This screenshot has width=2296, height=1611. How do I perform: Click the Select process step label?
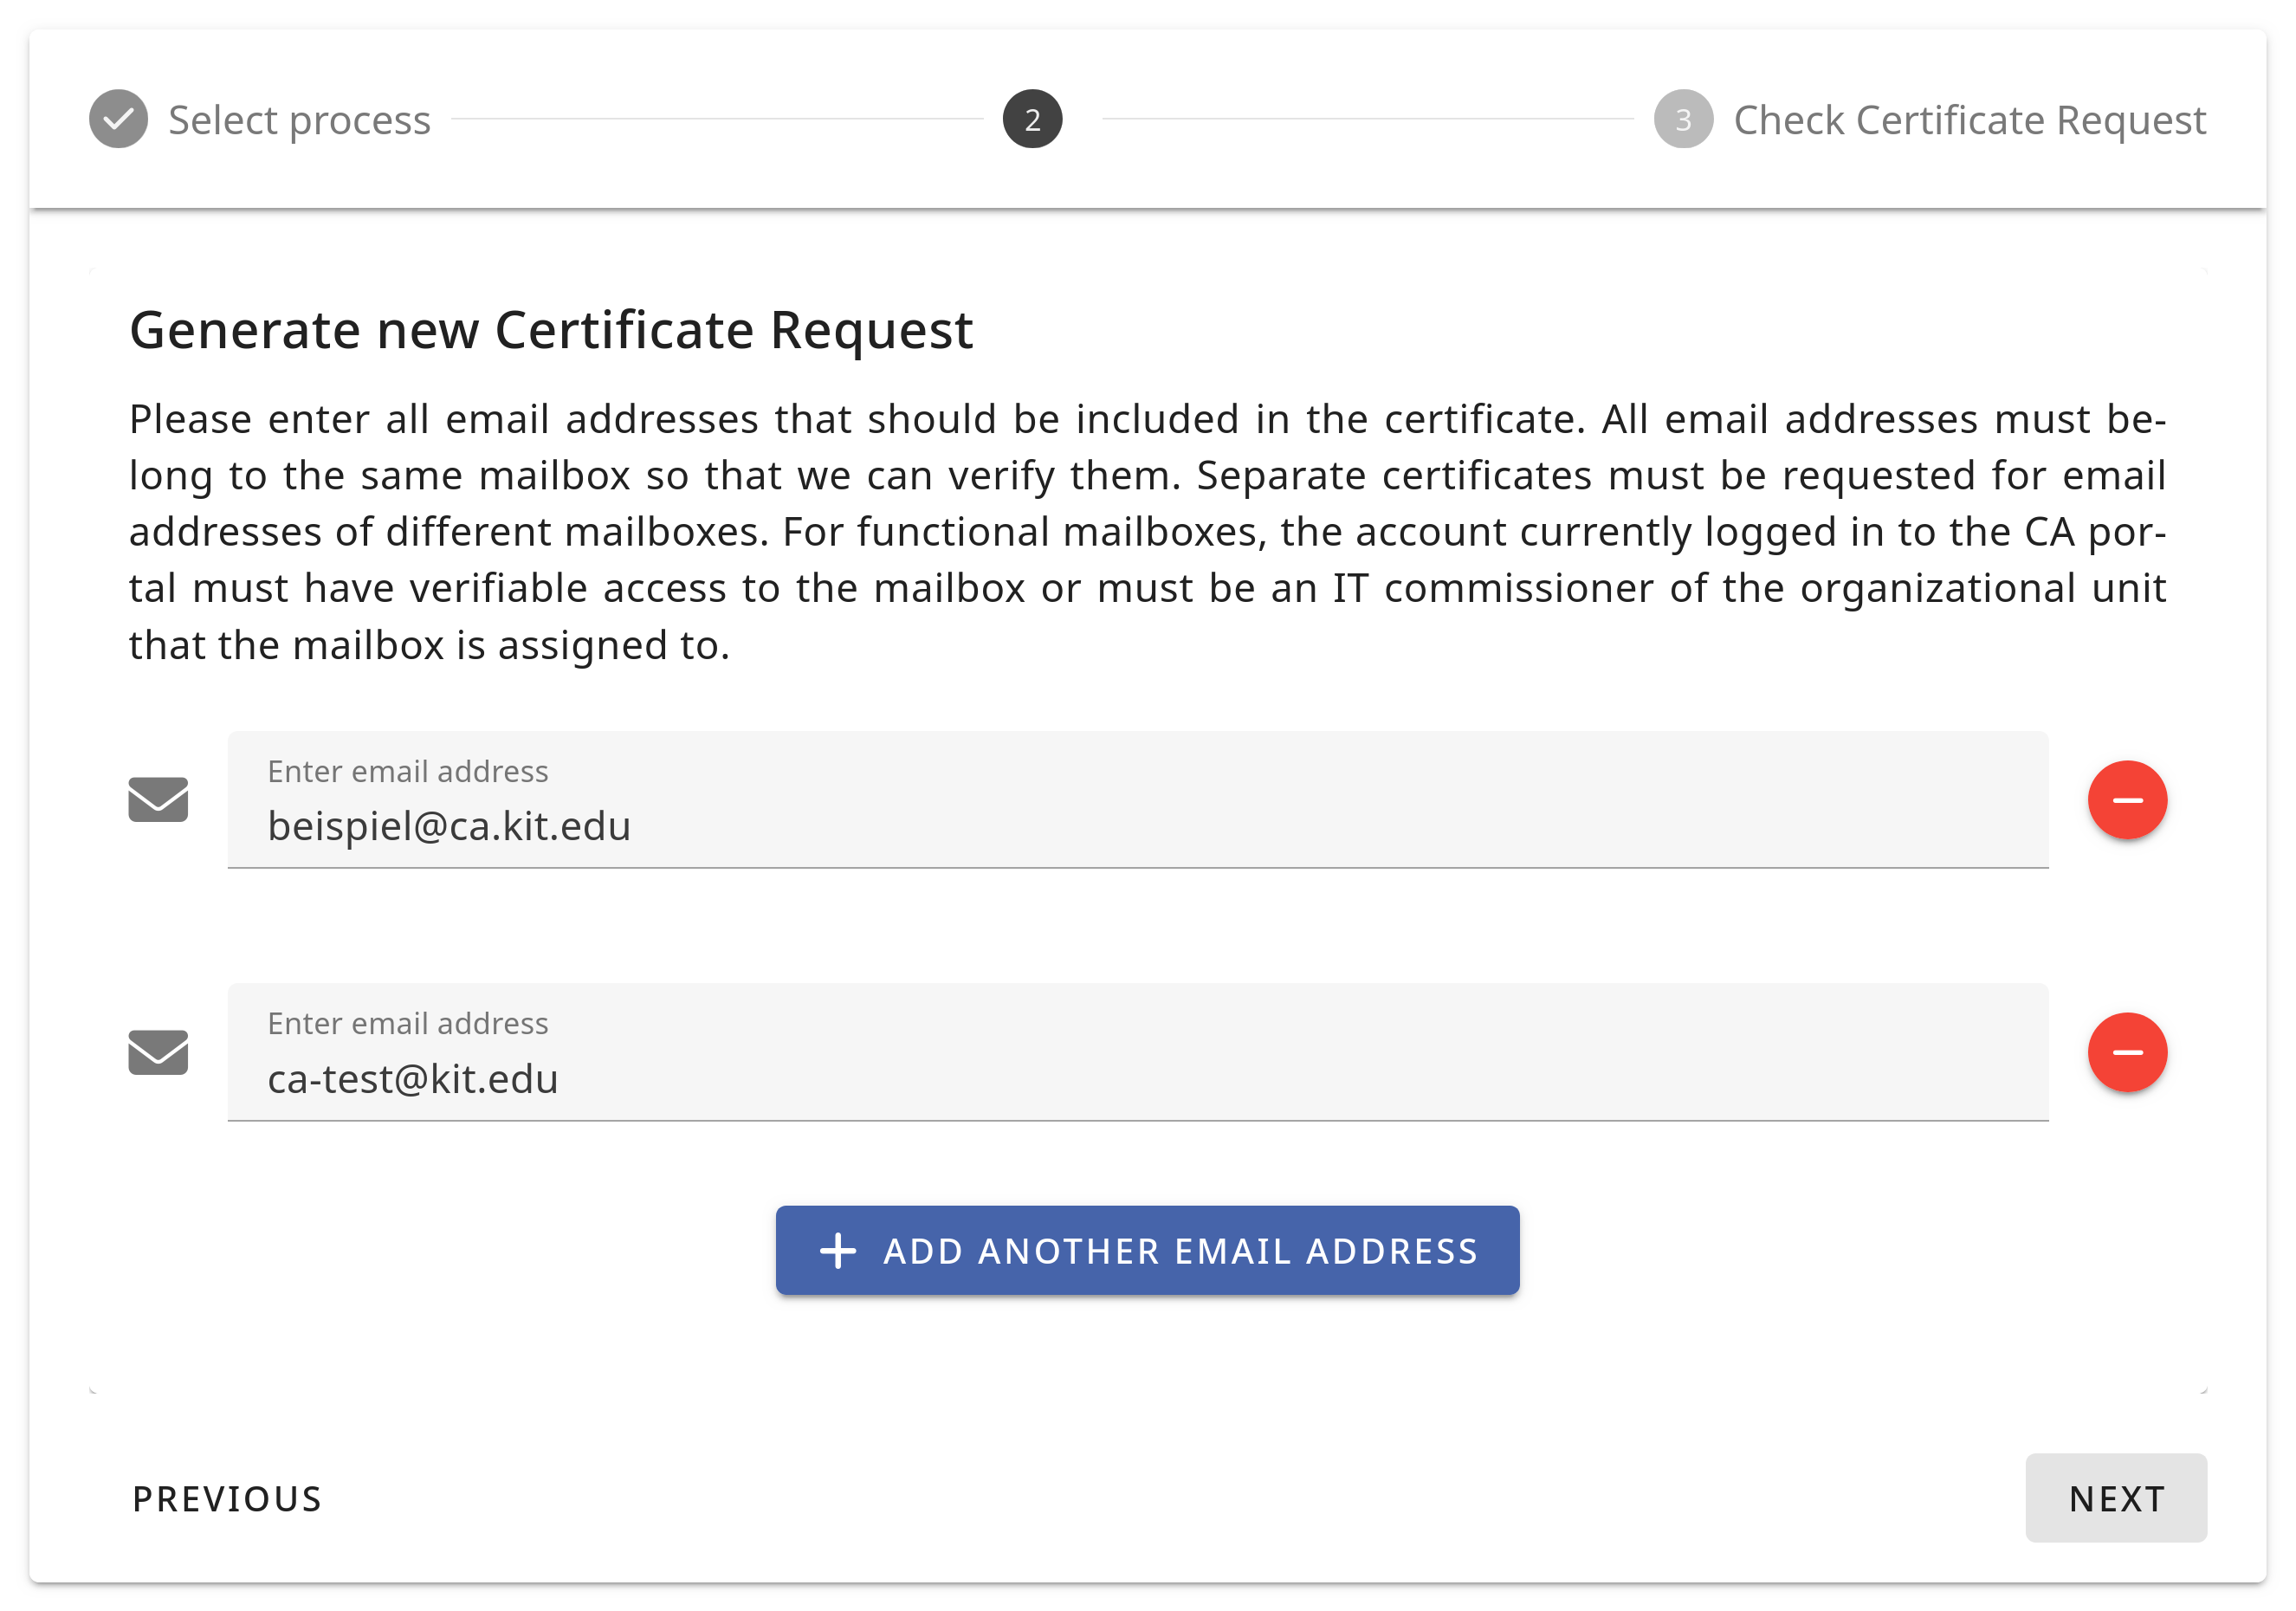click(x=299, y=120)
